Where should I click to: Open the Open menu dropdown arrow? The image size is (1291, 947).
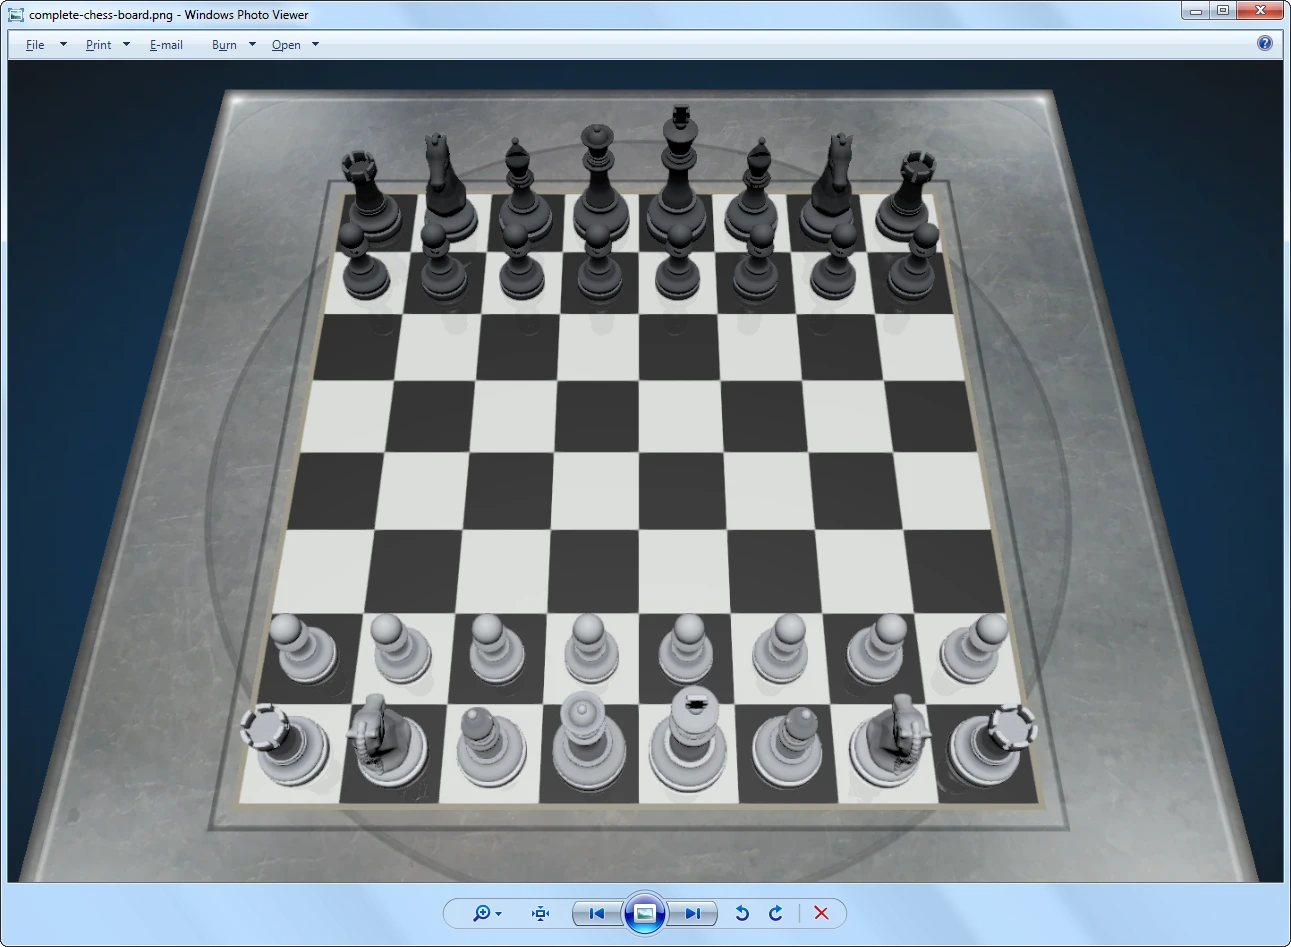(314, 44)
